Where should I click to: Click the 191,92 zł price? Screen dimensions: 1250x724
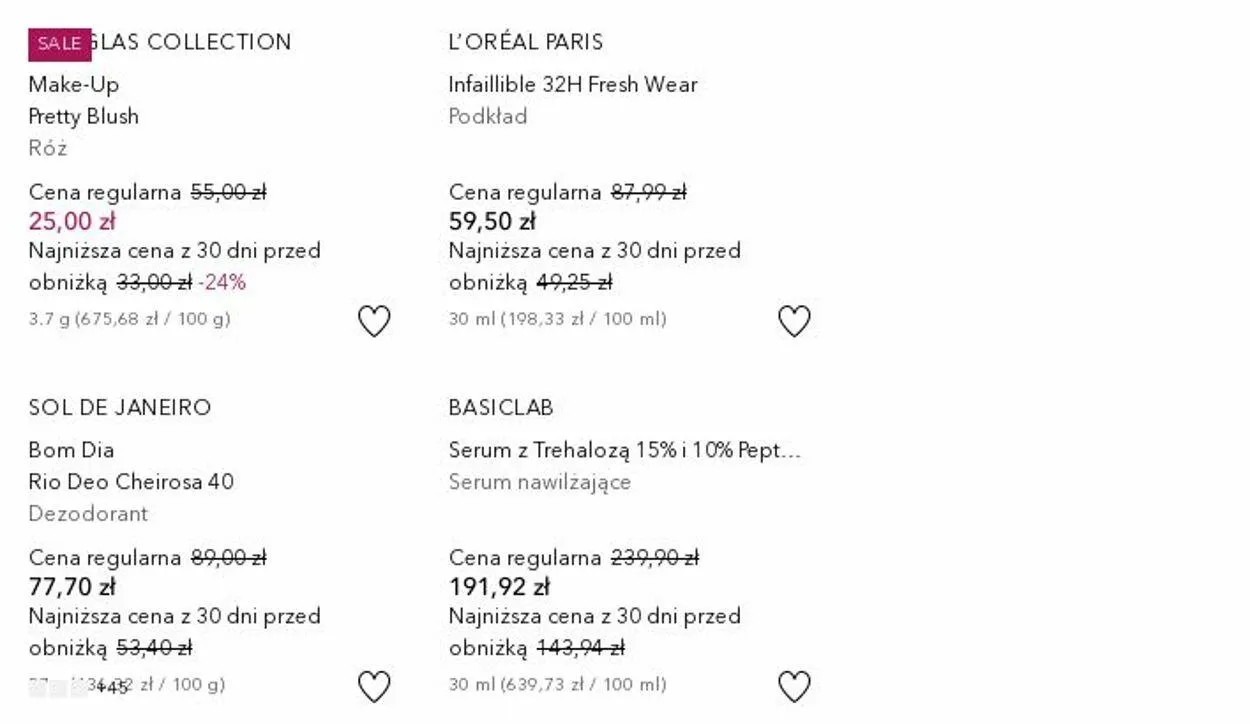(499, 587)
